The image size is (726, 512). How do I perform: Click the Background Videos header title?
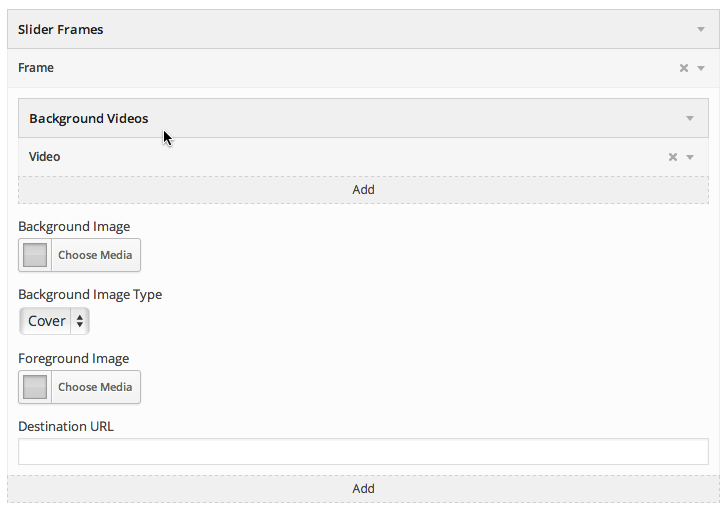[88, 119]
